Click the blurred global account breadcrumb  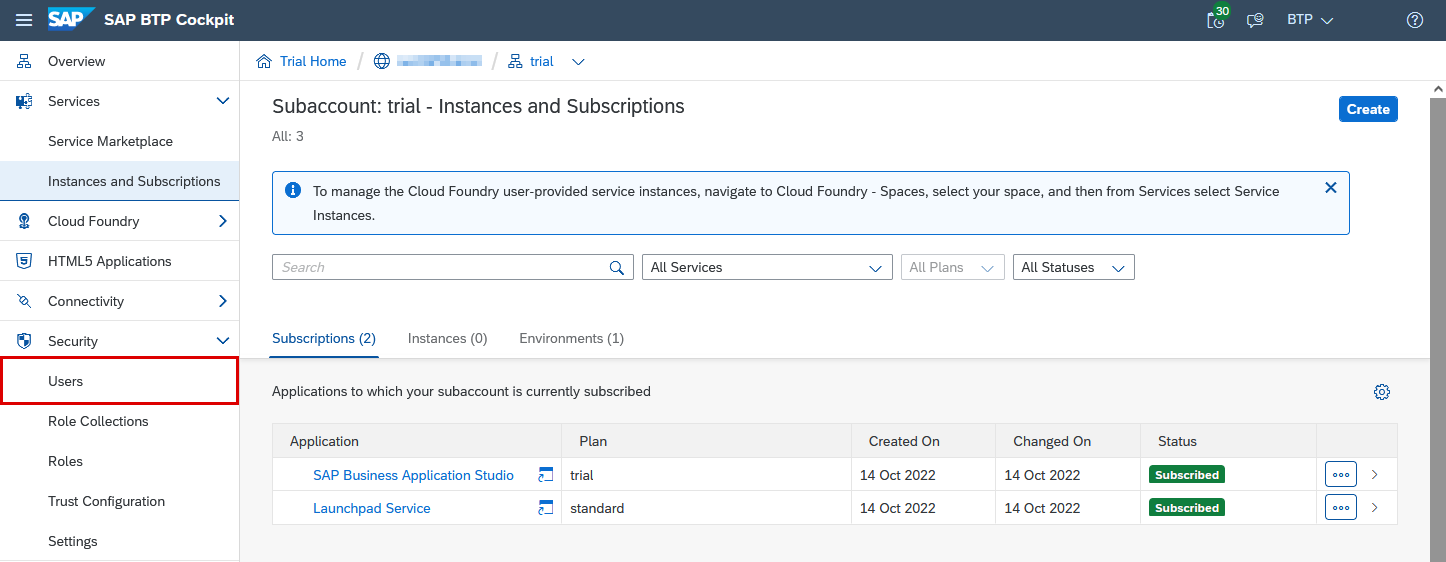(439, 61)
